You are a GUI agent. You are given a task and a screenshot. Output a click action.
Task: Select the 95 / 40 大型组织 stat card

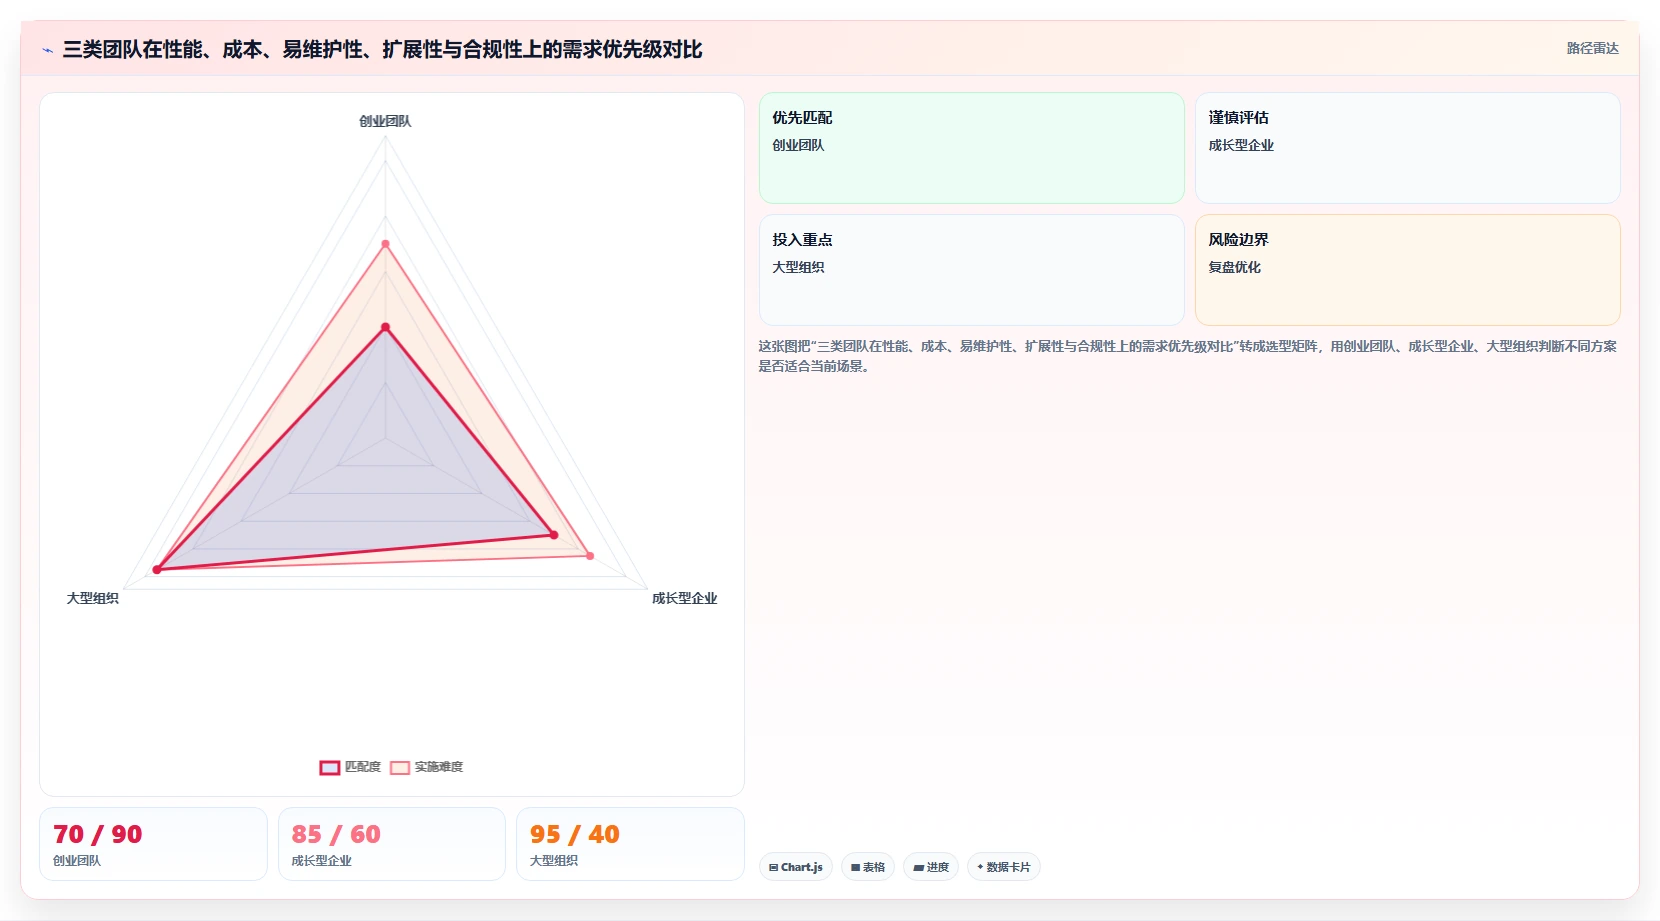(630, 844)
